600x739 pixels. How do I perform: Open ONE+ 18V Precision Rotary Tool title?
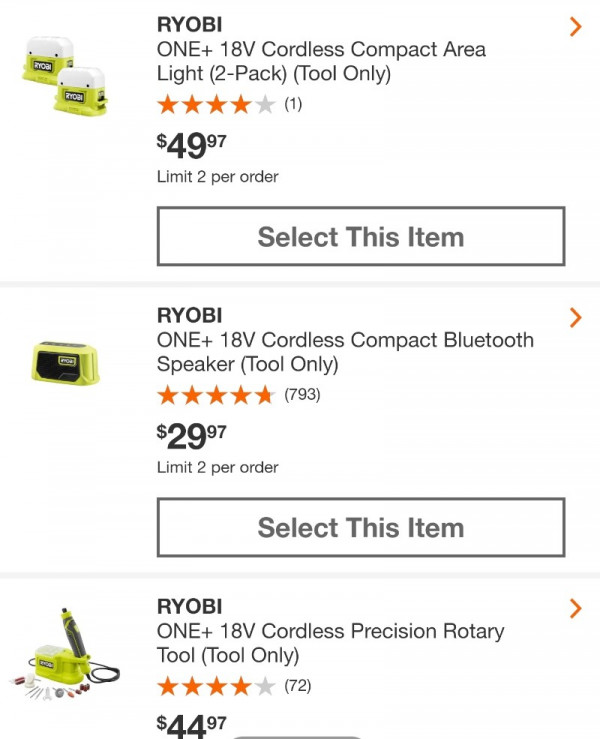[330, 643]
